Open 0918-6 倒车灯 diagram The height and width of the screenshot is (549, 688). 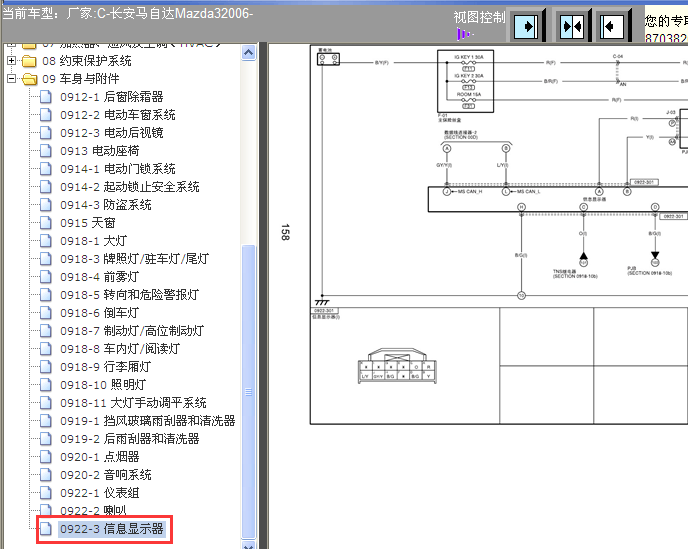[x=100, y=313]
